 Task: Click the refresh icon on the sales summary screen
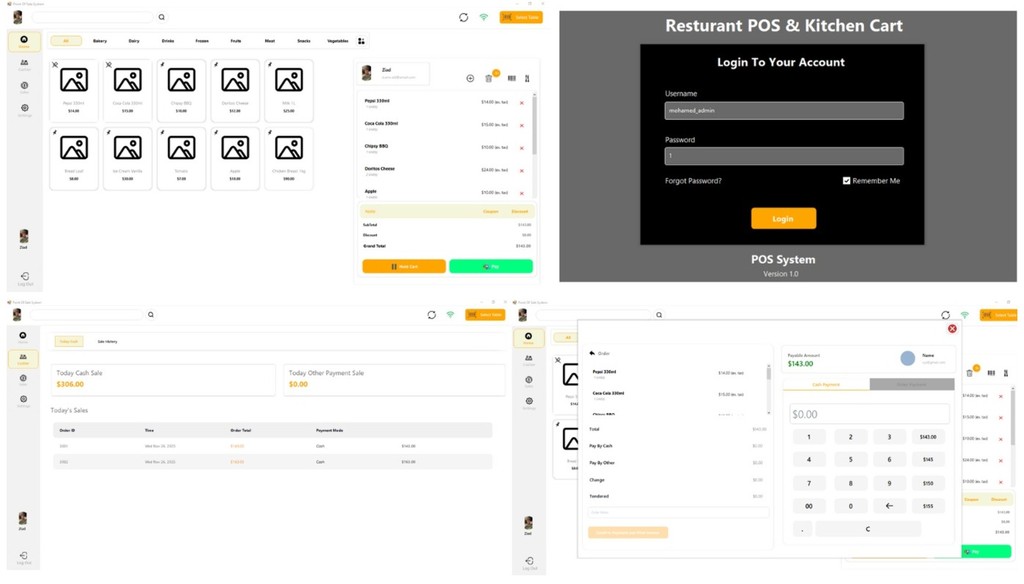[432, 315]
